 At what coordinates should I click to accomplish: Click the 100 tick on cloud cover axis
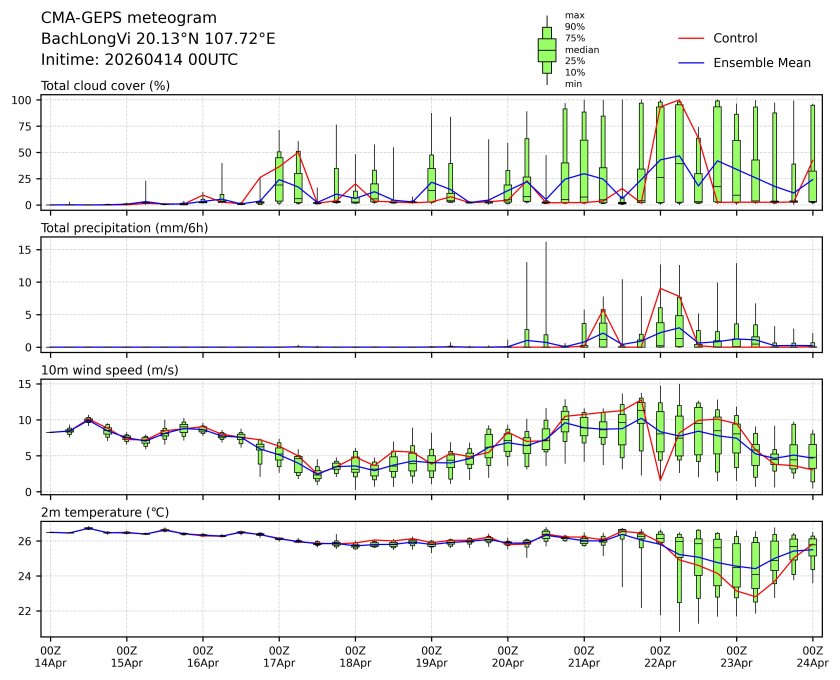pyautogui.click(x=24, y=100)
